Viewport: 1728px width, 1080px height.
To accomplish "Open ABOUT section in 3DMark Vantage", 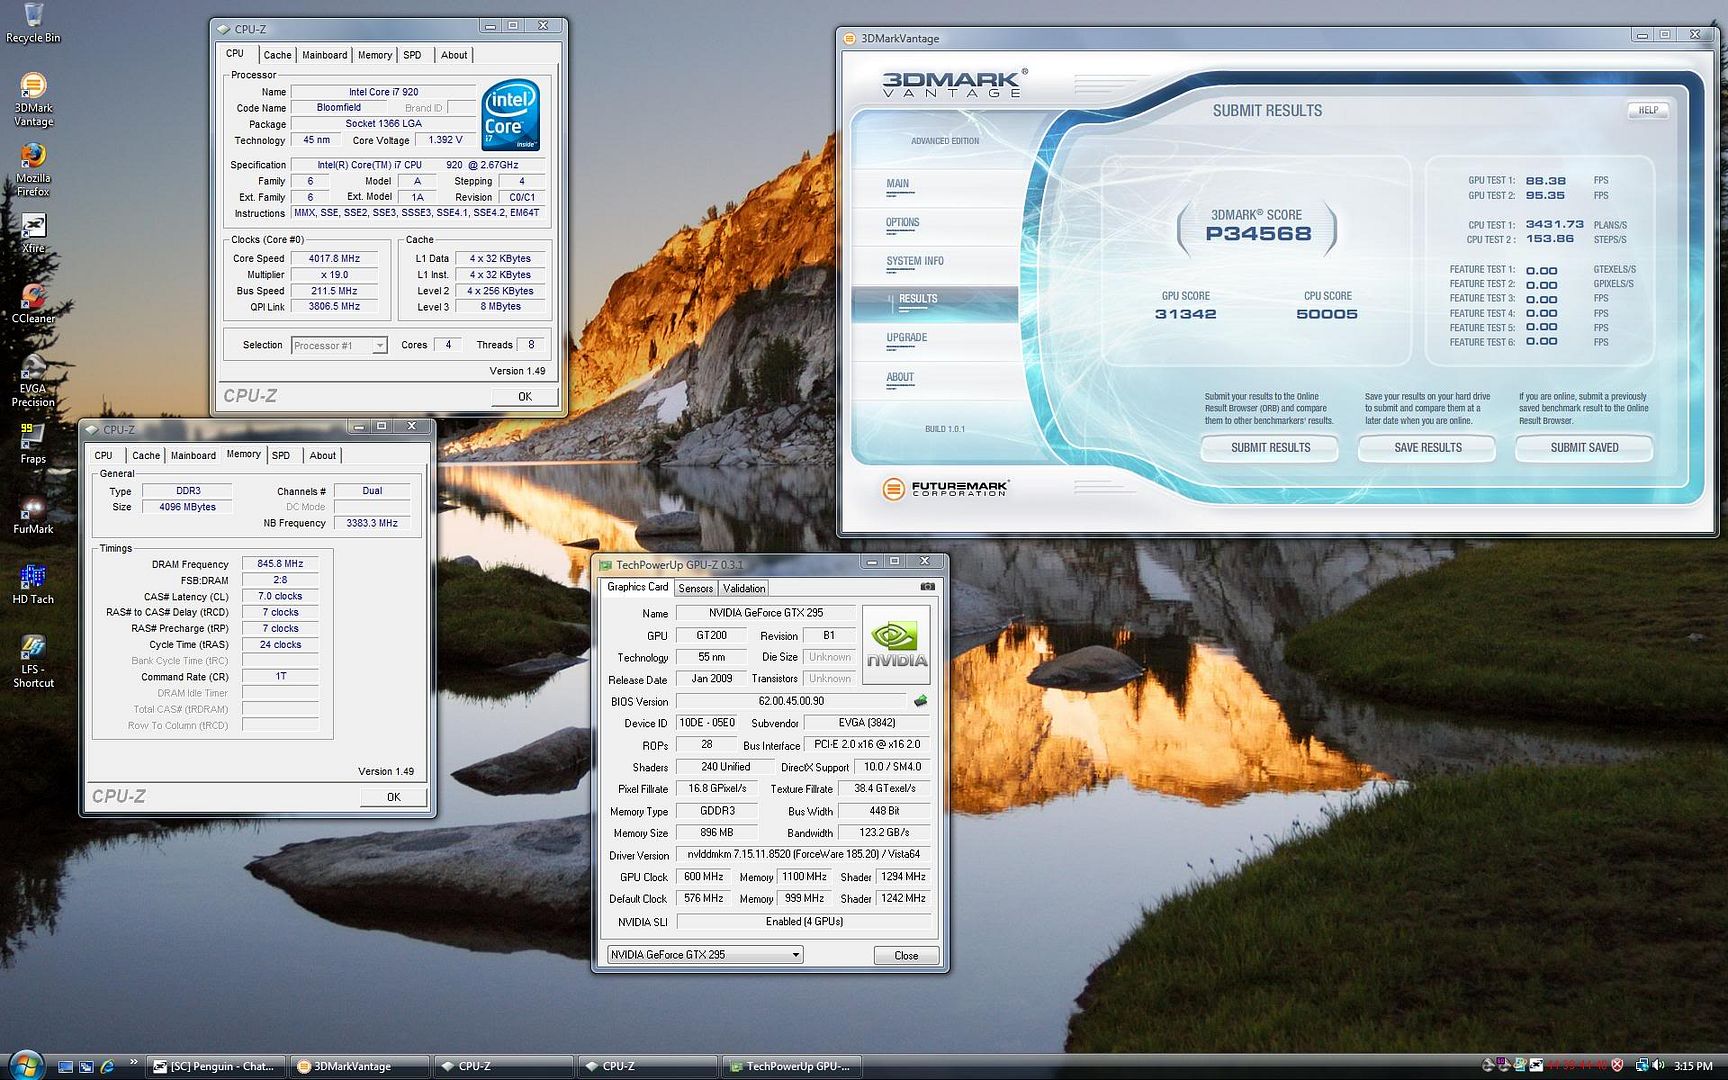I will [900, 377].
